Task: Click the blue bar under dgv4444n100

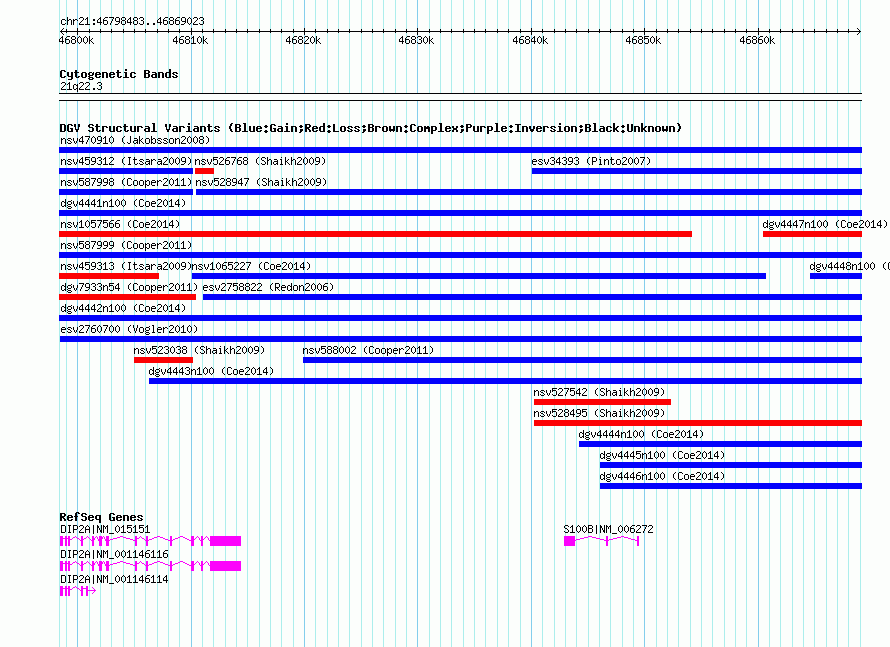Action: (720, 444)
